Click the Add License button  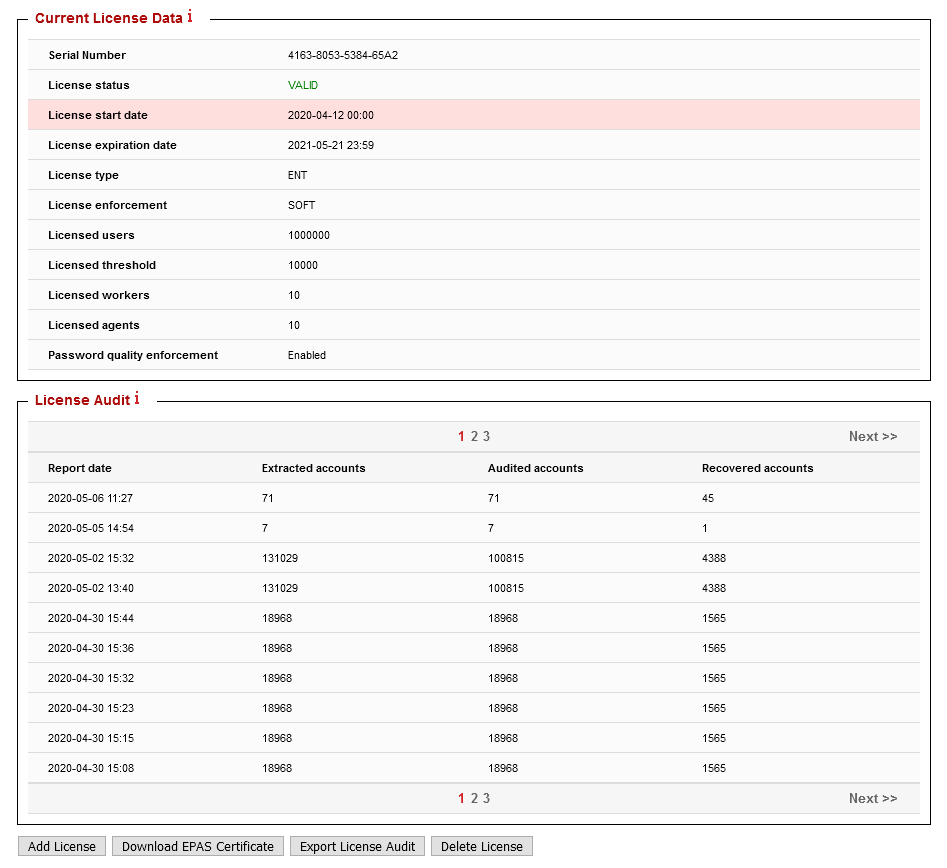61,845
